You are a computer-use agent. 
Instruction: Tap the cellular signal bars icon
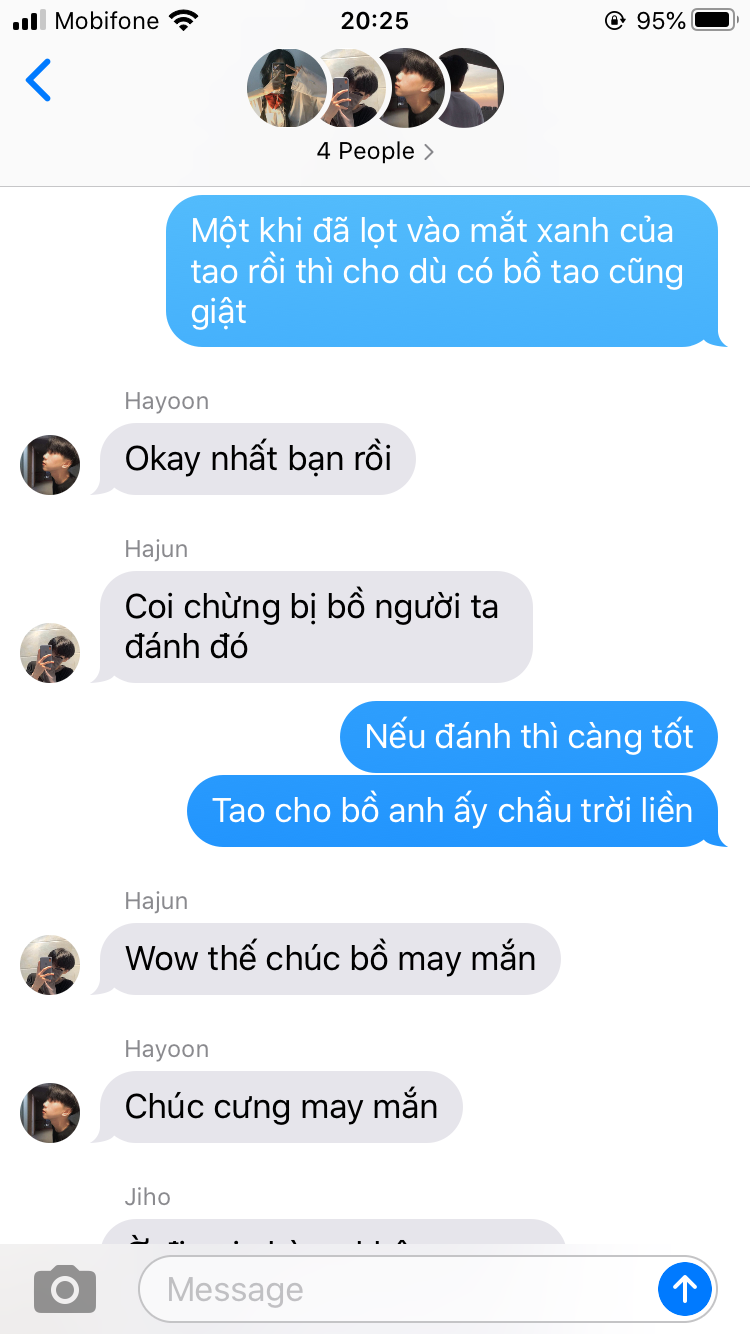[x=29, y=20]
